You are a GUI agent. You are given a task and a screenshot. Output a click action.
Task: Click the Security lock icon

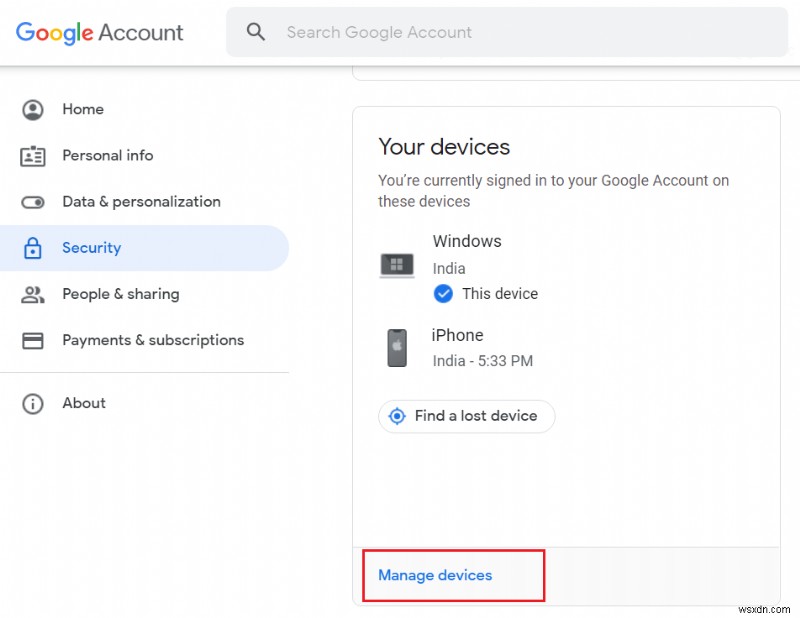[x=33, y=247]
